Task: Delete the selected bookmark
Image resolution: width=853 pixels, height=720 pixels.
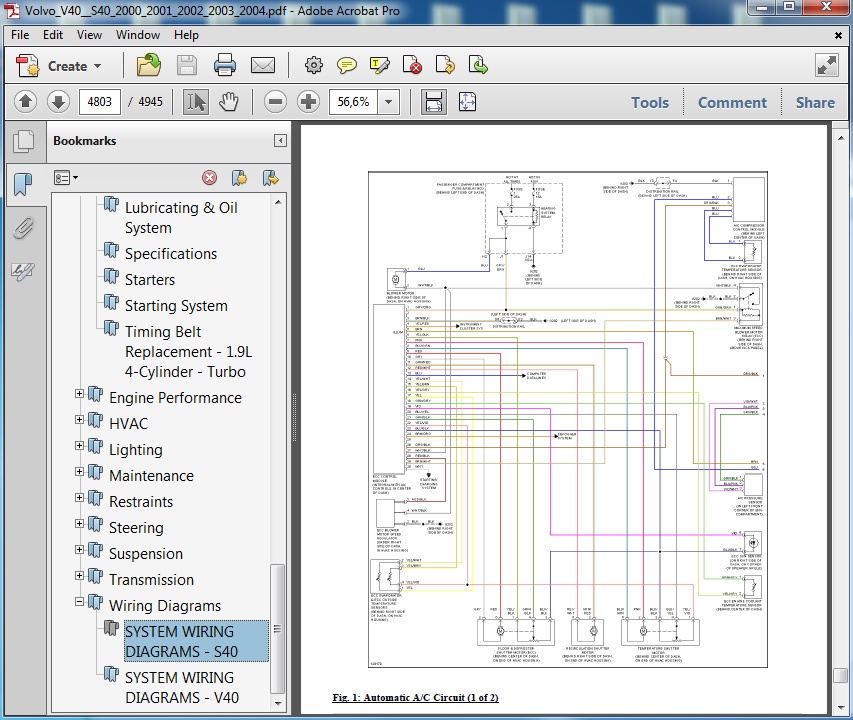Action: tap(209, 178)
